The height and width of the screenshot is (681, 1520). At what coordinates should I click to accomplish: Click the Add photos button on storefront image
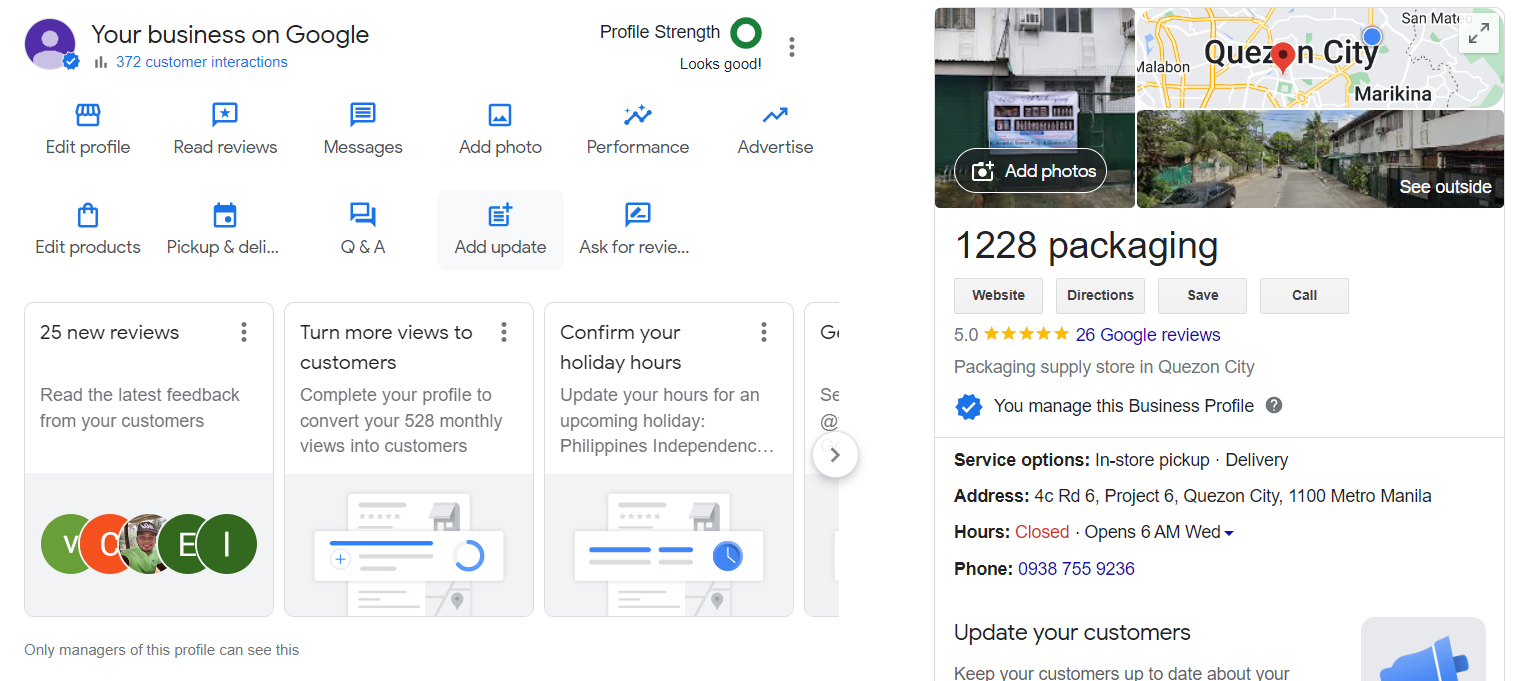[x=1031, y=171]
